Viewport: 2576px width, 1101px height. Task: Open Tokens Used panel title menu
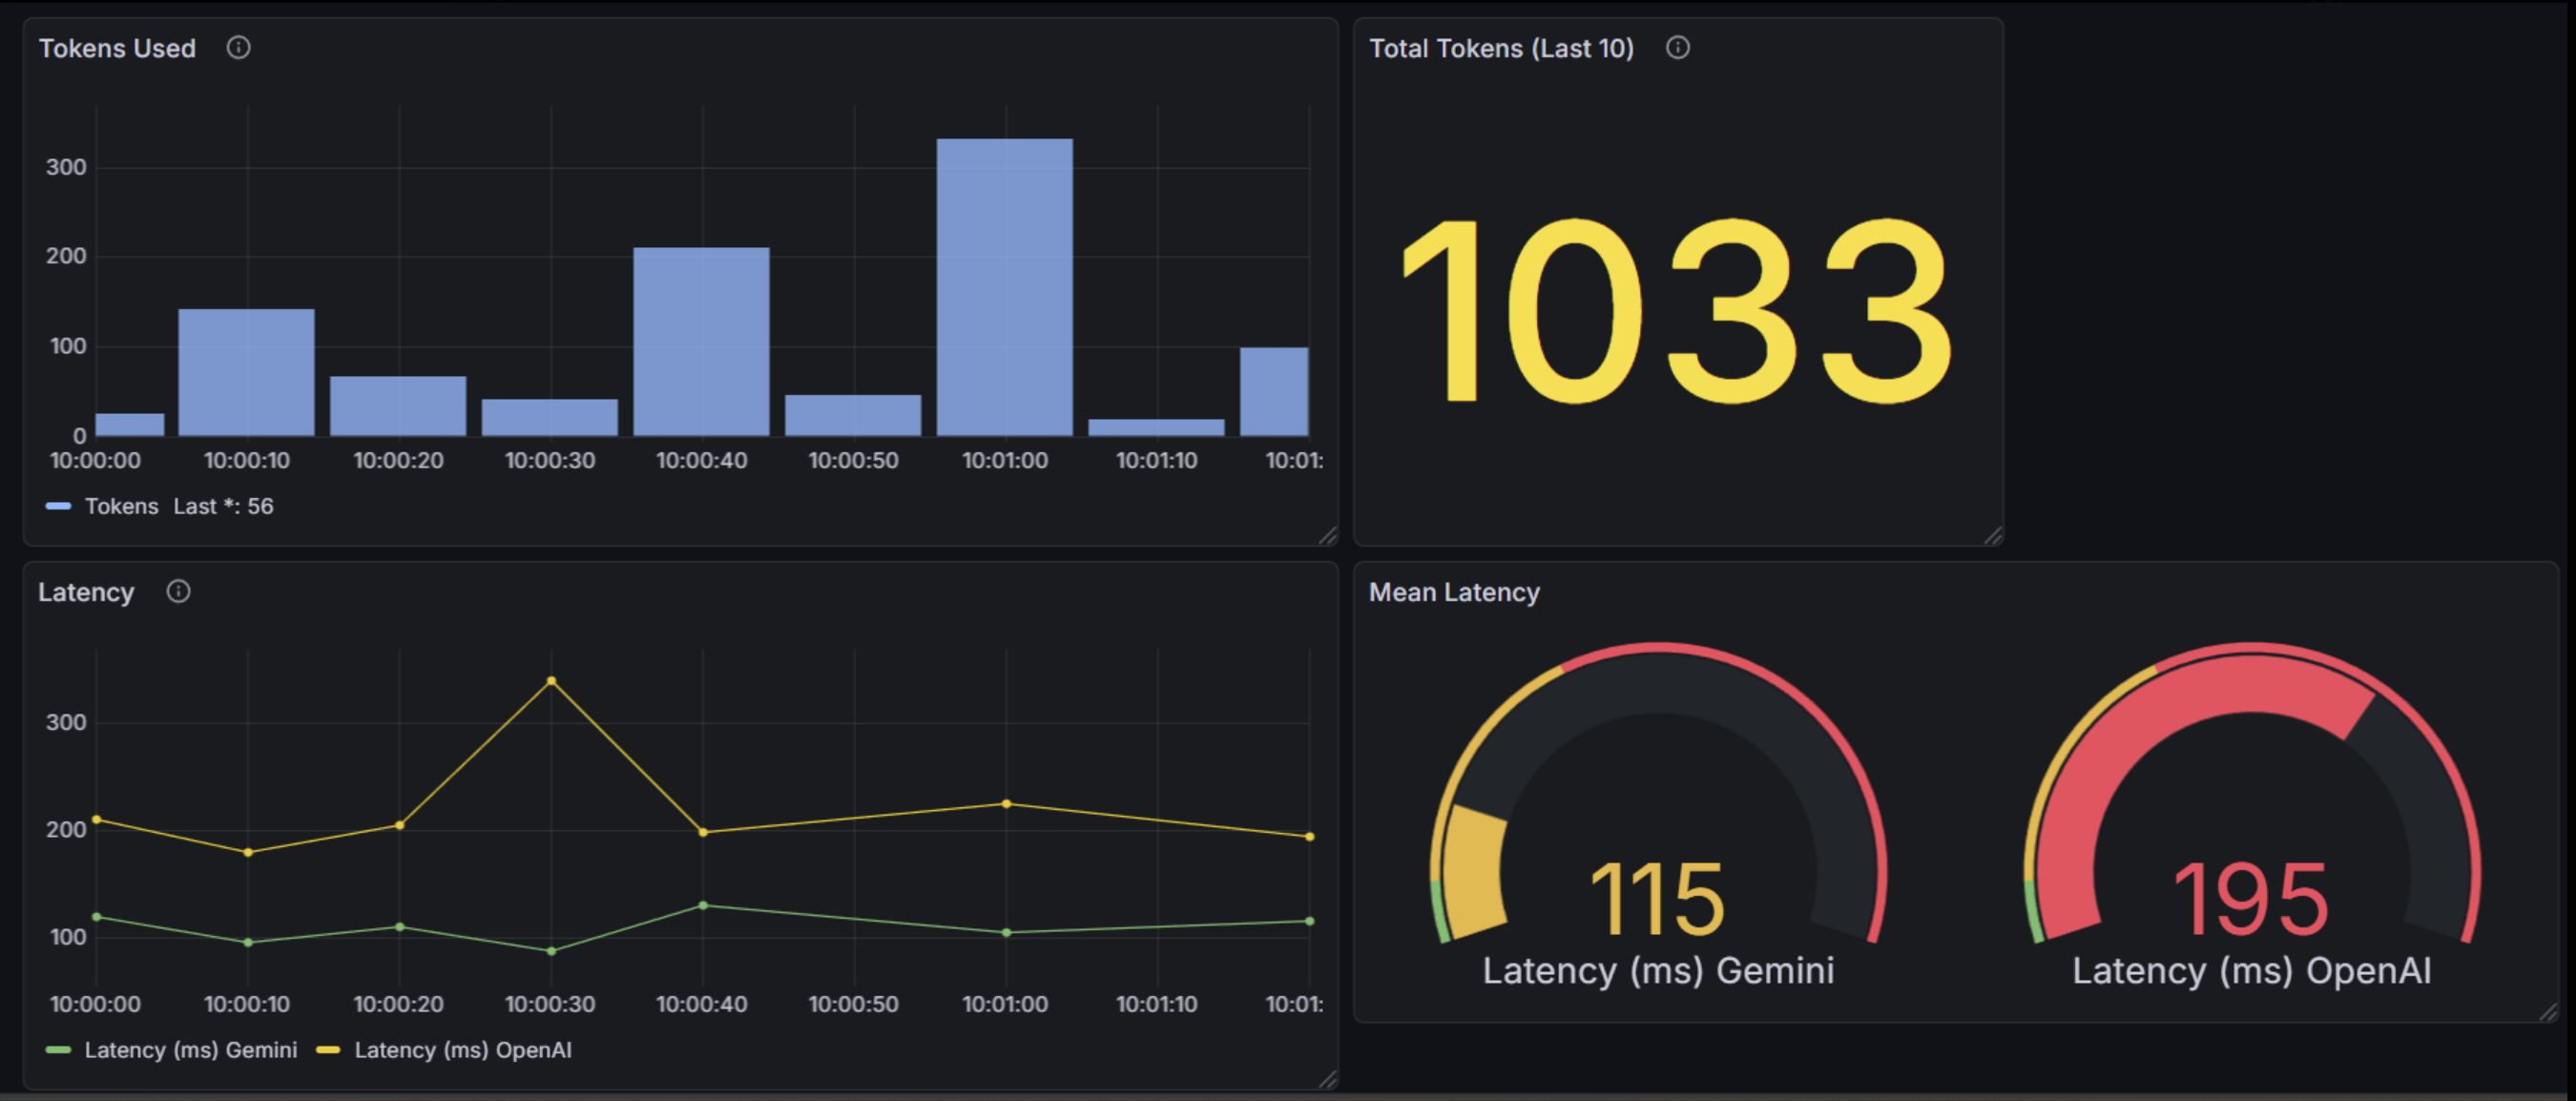click(117, 48)
